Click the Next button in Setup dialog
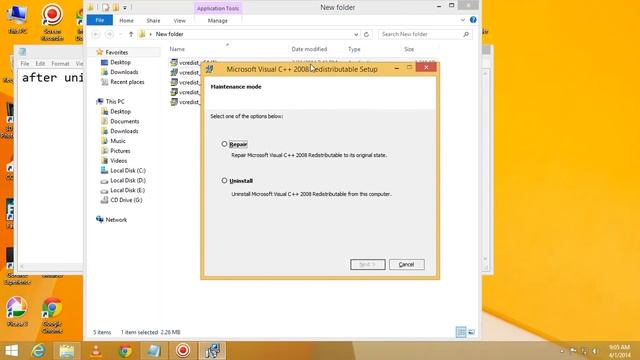The height and width of the screenshot is (360, 640). [x=367, y=264]
